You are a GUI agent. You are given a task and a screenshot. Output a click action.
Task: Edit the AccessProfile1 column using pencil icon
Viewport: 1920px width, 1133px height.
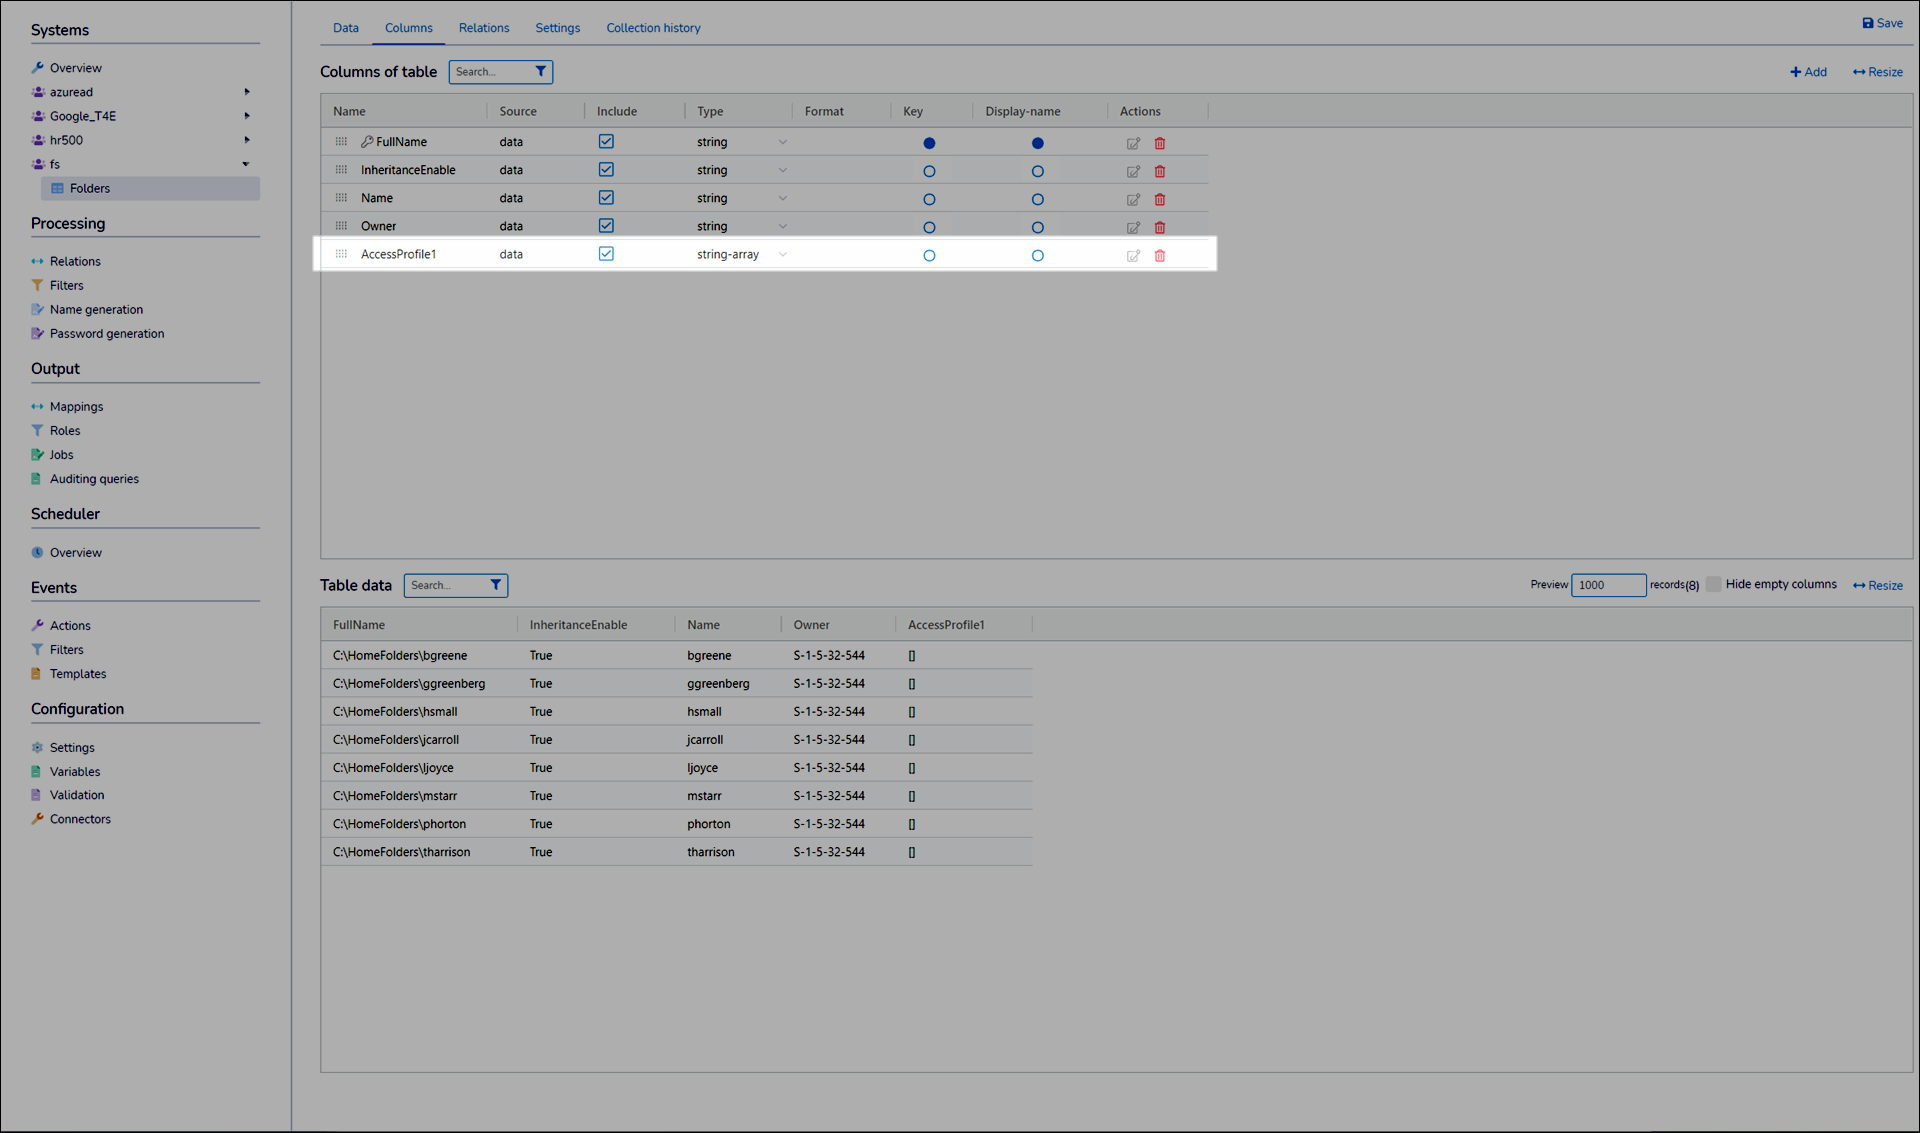tap(1133, 256)
